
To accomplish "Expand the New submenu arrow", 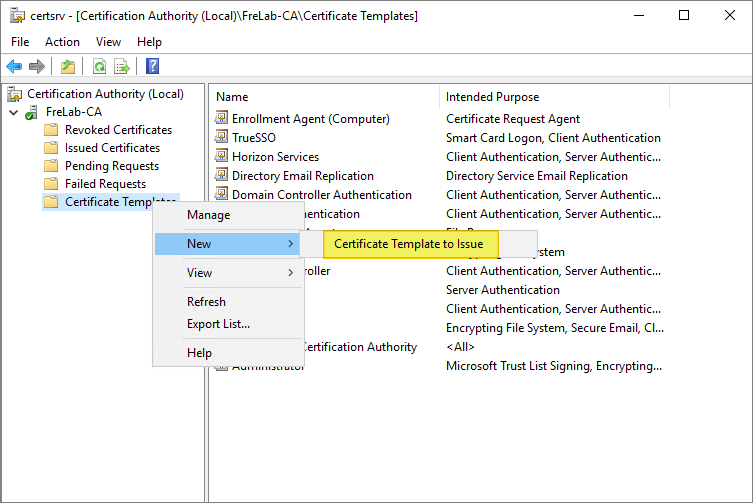I will point(290,244).
